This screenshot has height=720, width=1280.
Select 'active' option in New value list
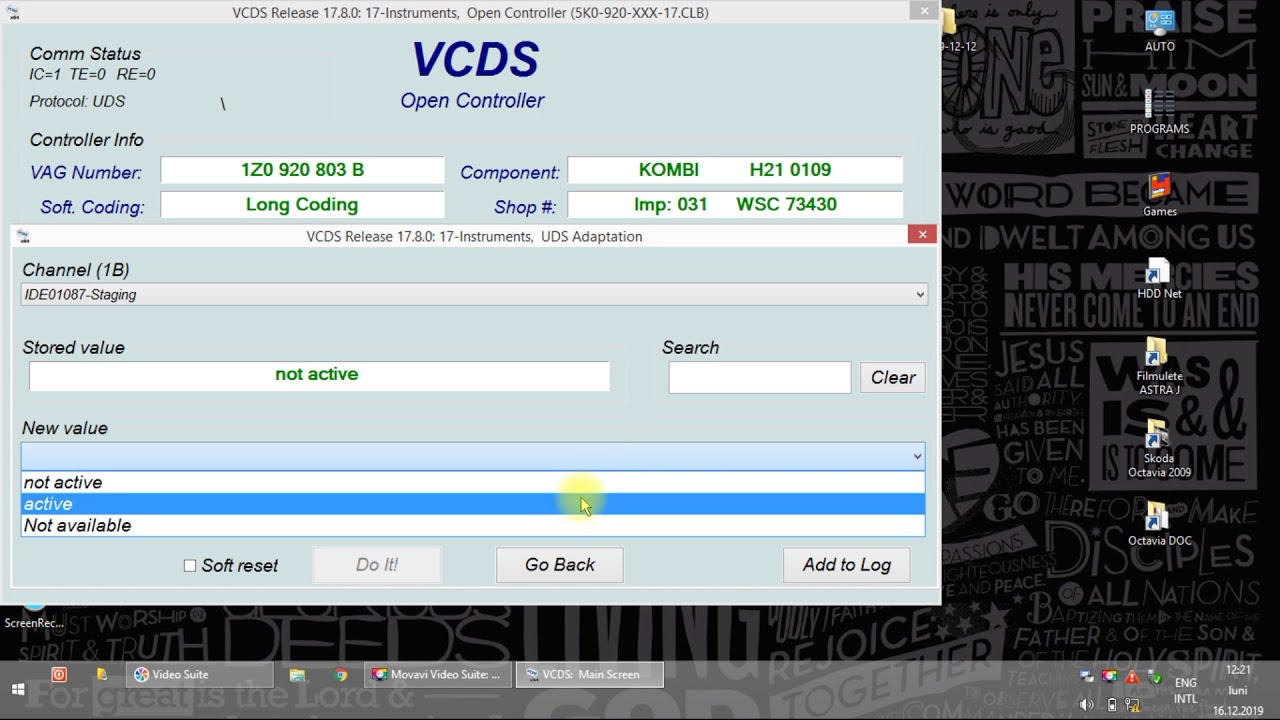pos(473,504)
